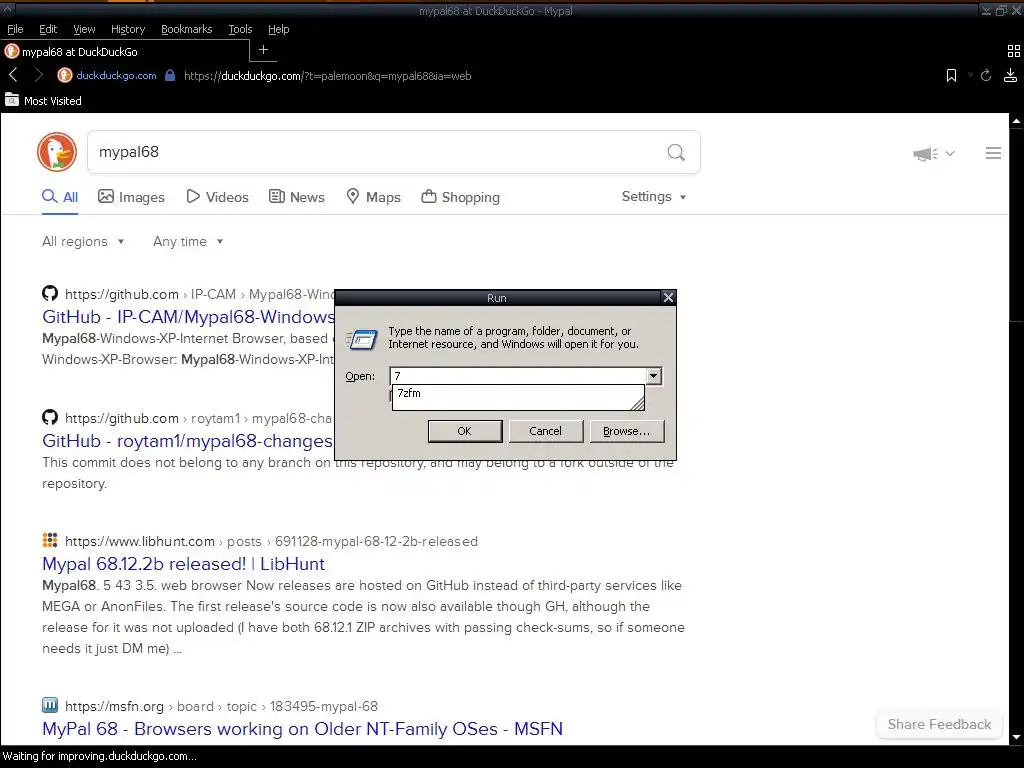Bookmark this page with the bookmark icon
Viewport: 1024px width, 768px height.
[952, 76]
